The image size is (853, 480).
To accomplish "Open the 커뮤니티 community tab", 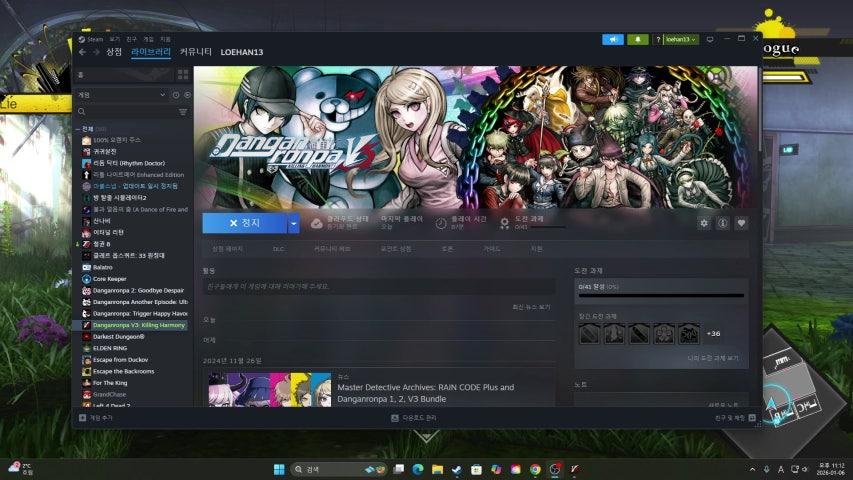I will (x=195, y=51).
